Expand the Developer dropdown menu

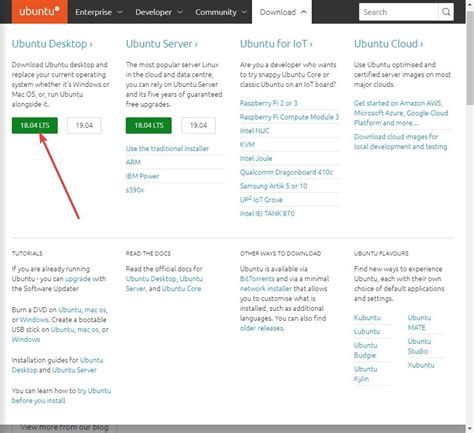pyautogui.click(x=159, y=12)
